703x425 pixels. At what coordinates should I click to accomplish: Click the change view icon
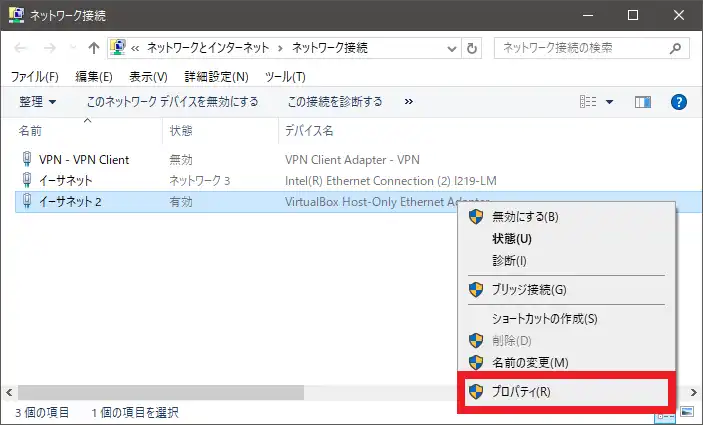tap(588, 102)
